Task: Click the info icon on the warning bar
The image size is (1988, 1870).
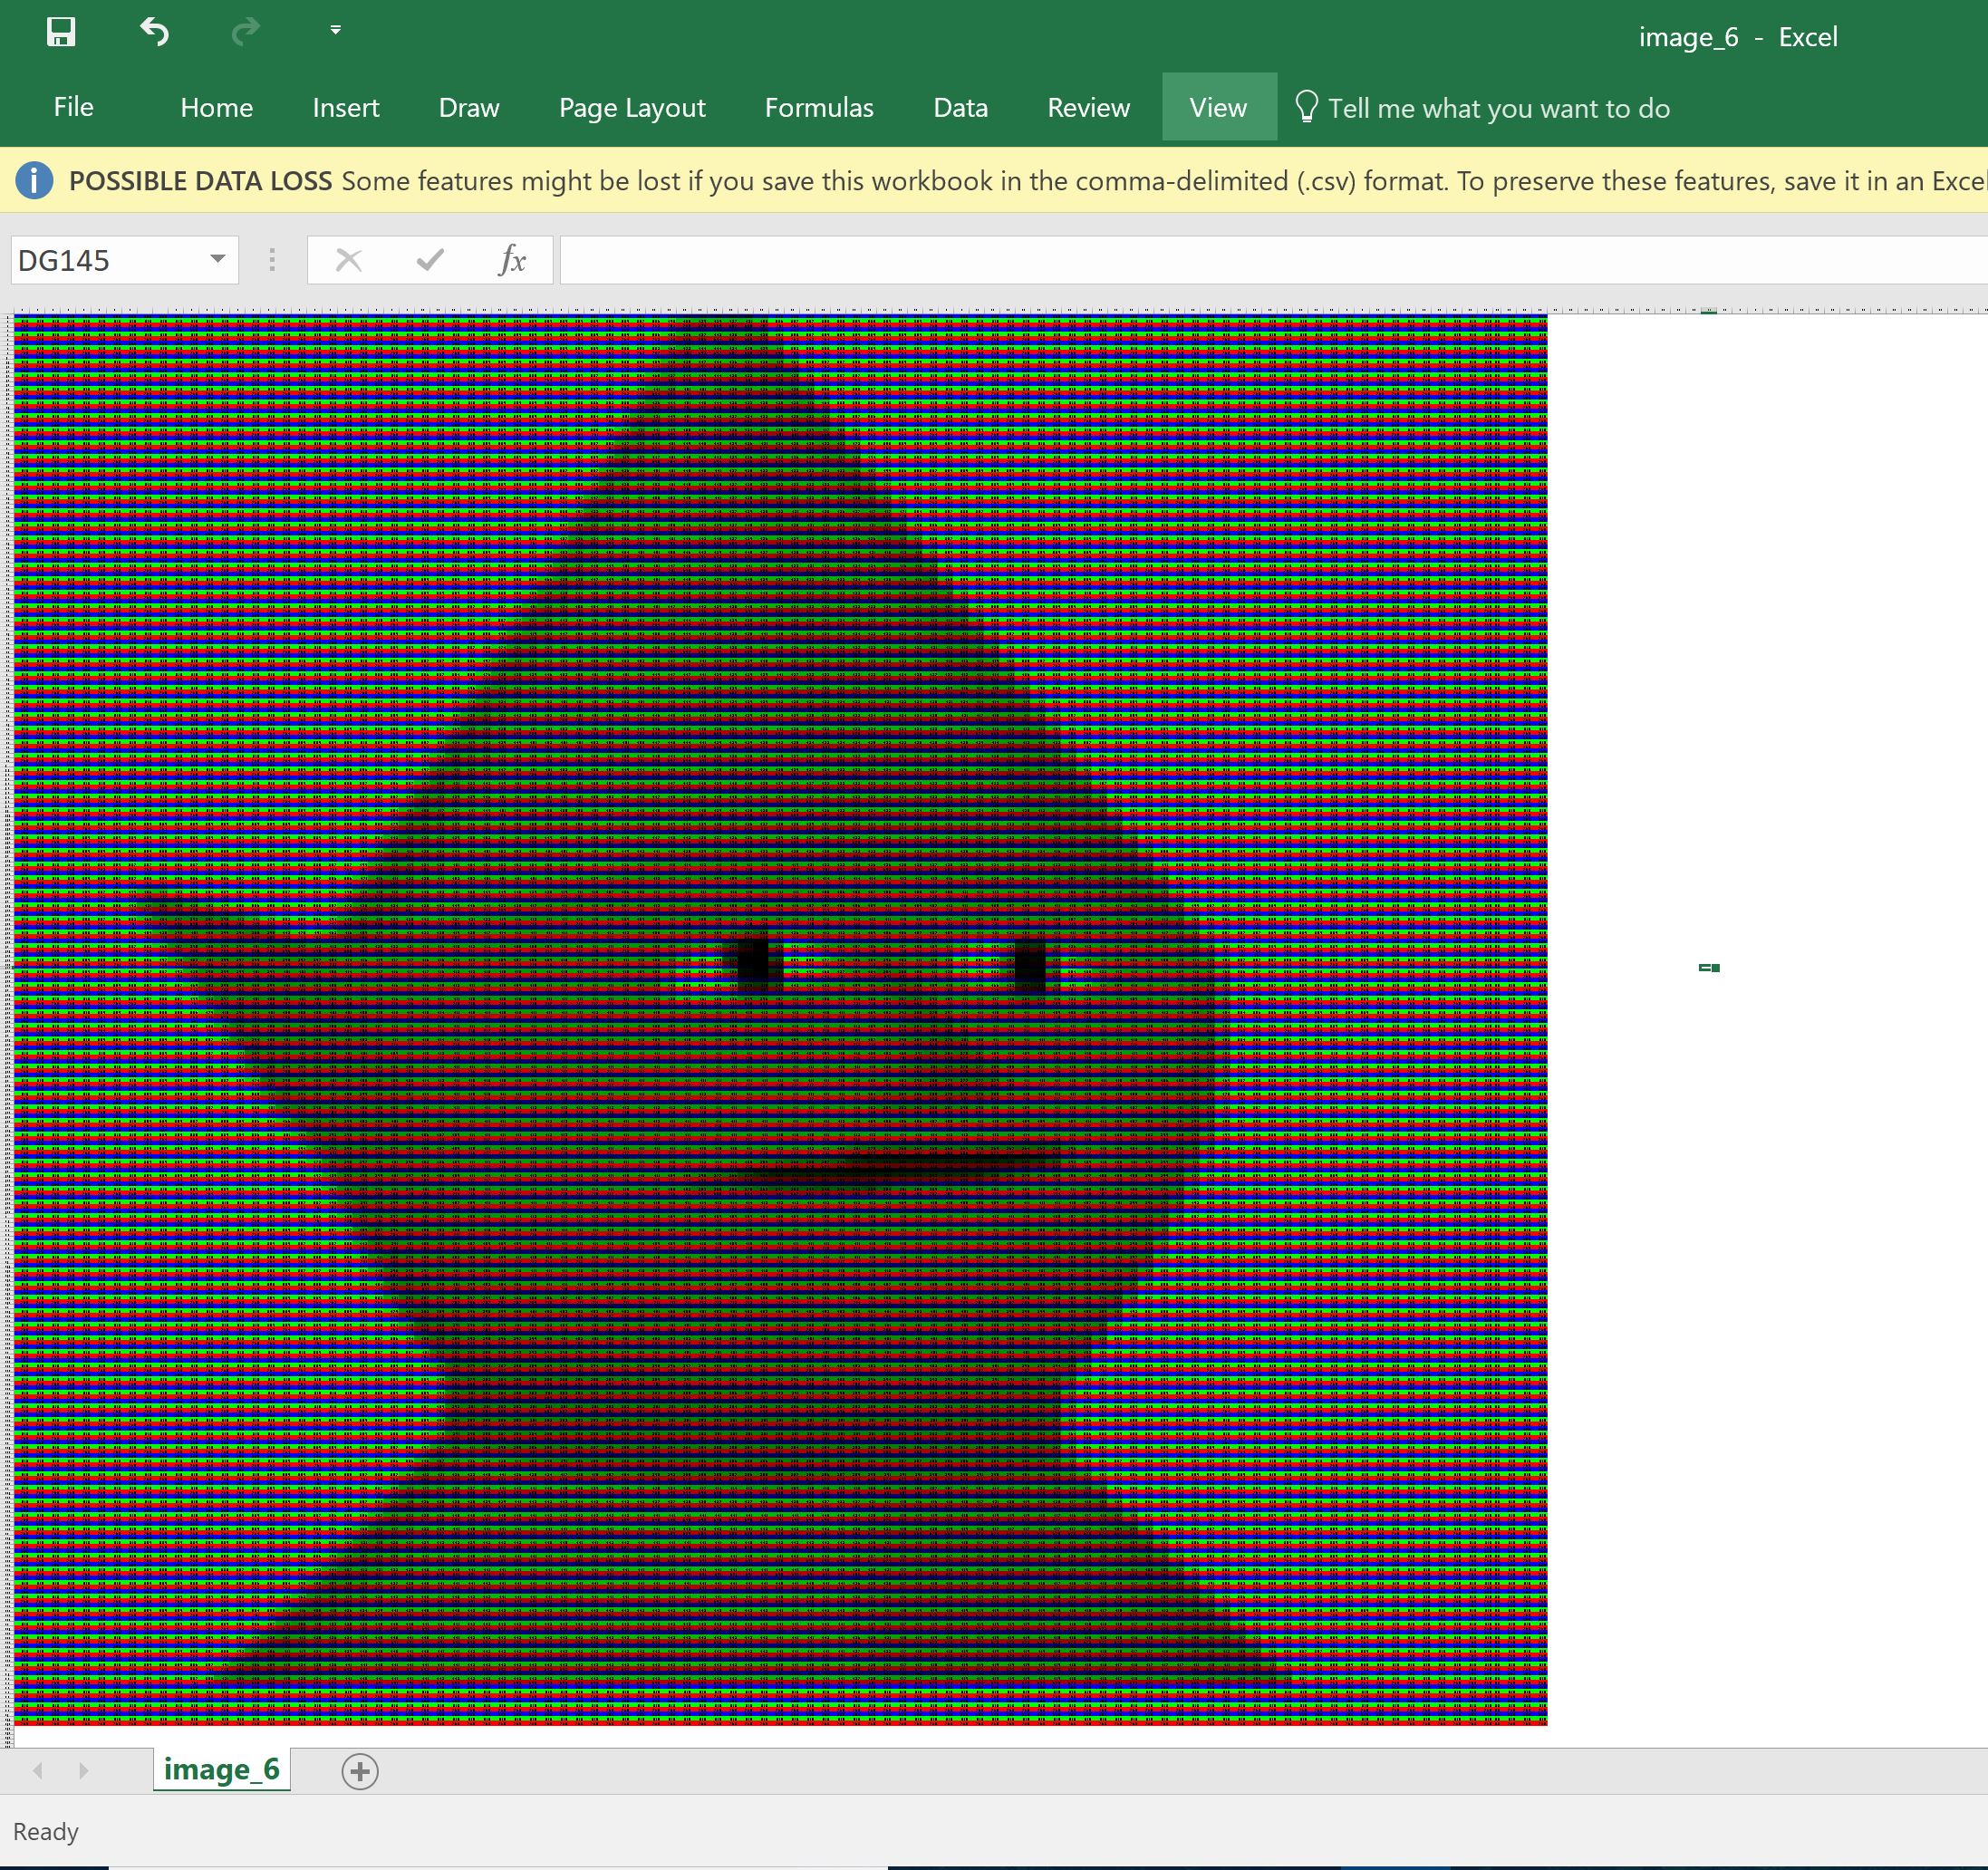Action: point(33,180)
